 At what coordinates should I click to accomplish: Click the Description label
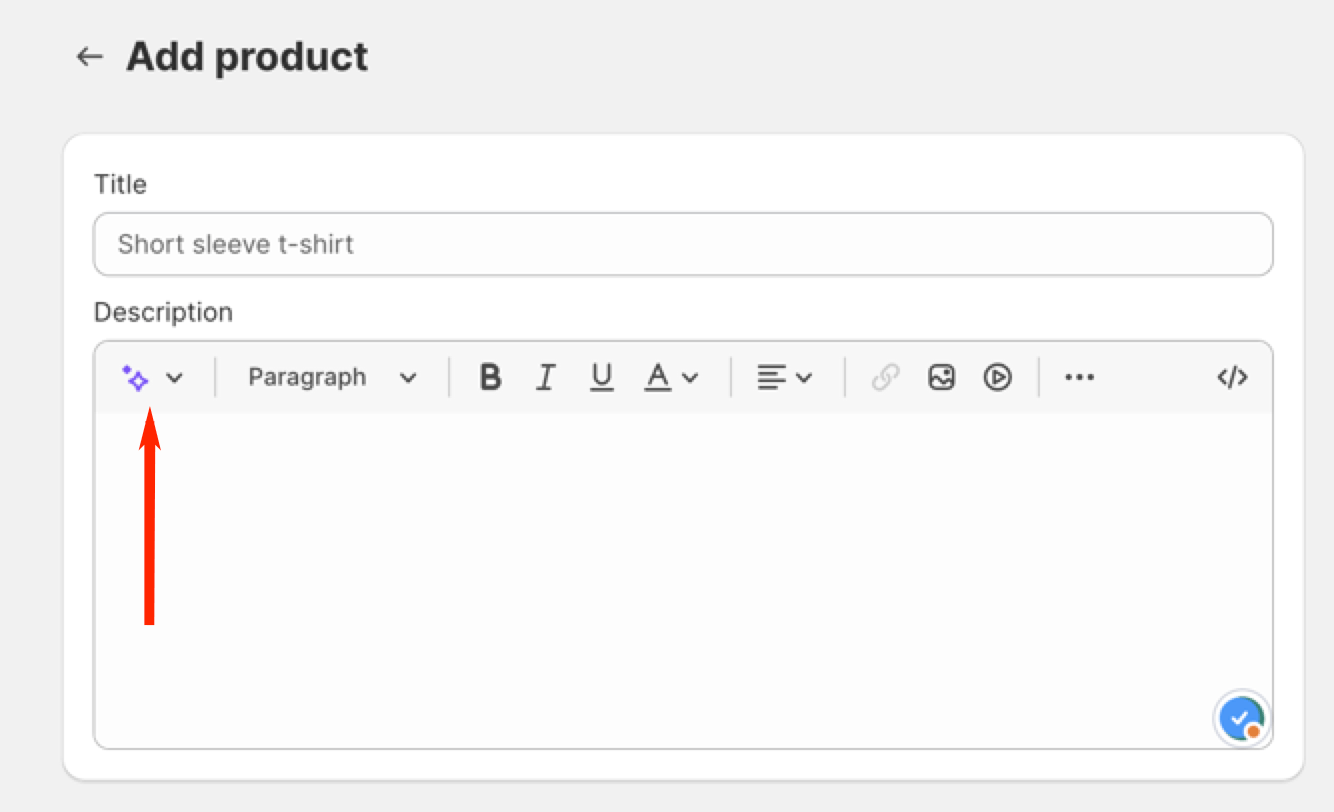click(163, 312)
